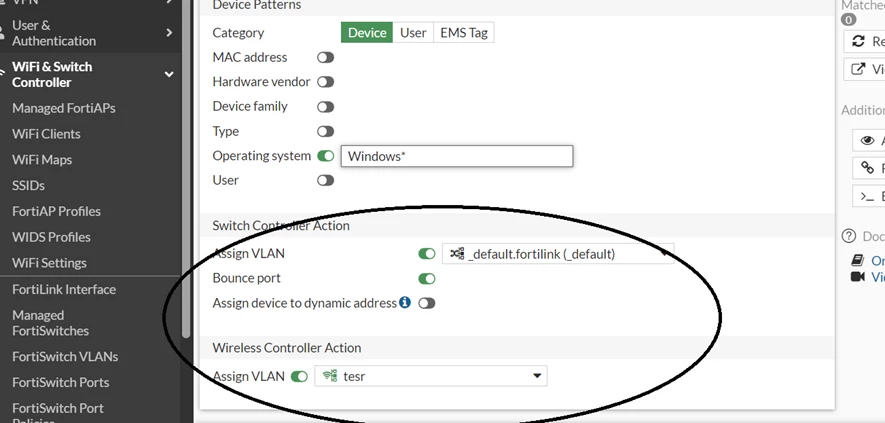Screen dimensions: 885x423
Task: Click the sidebar vertical scrollbar
Action: pos(186,169)
